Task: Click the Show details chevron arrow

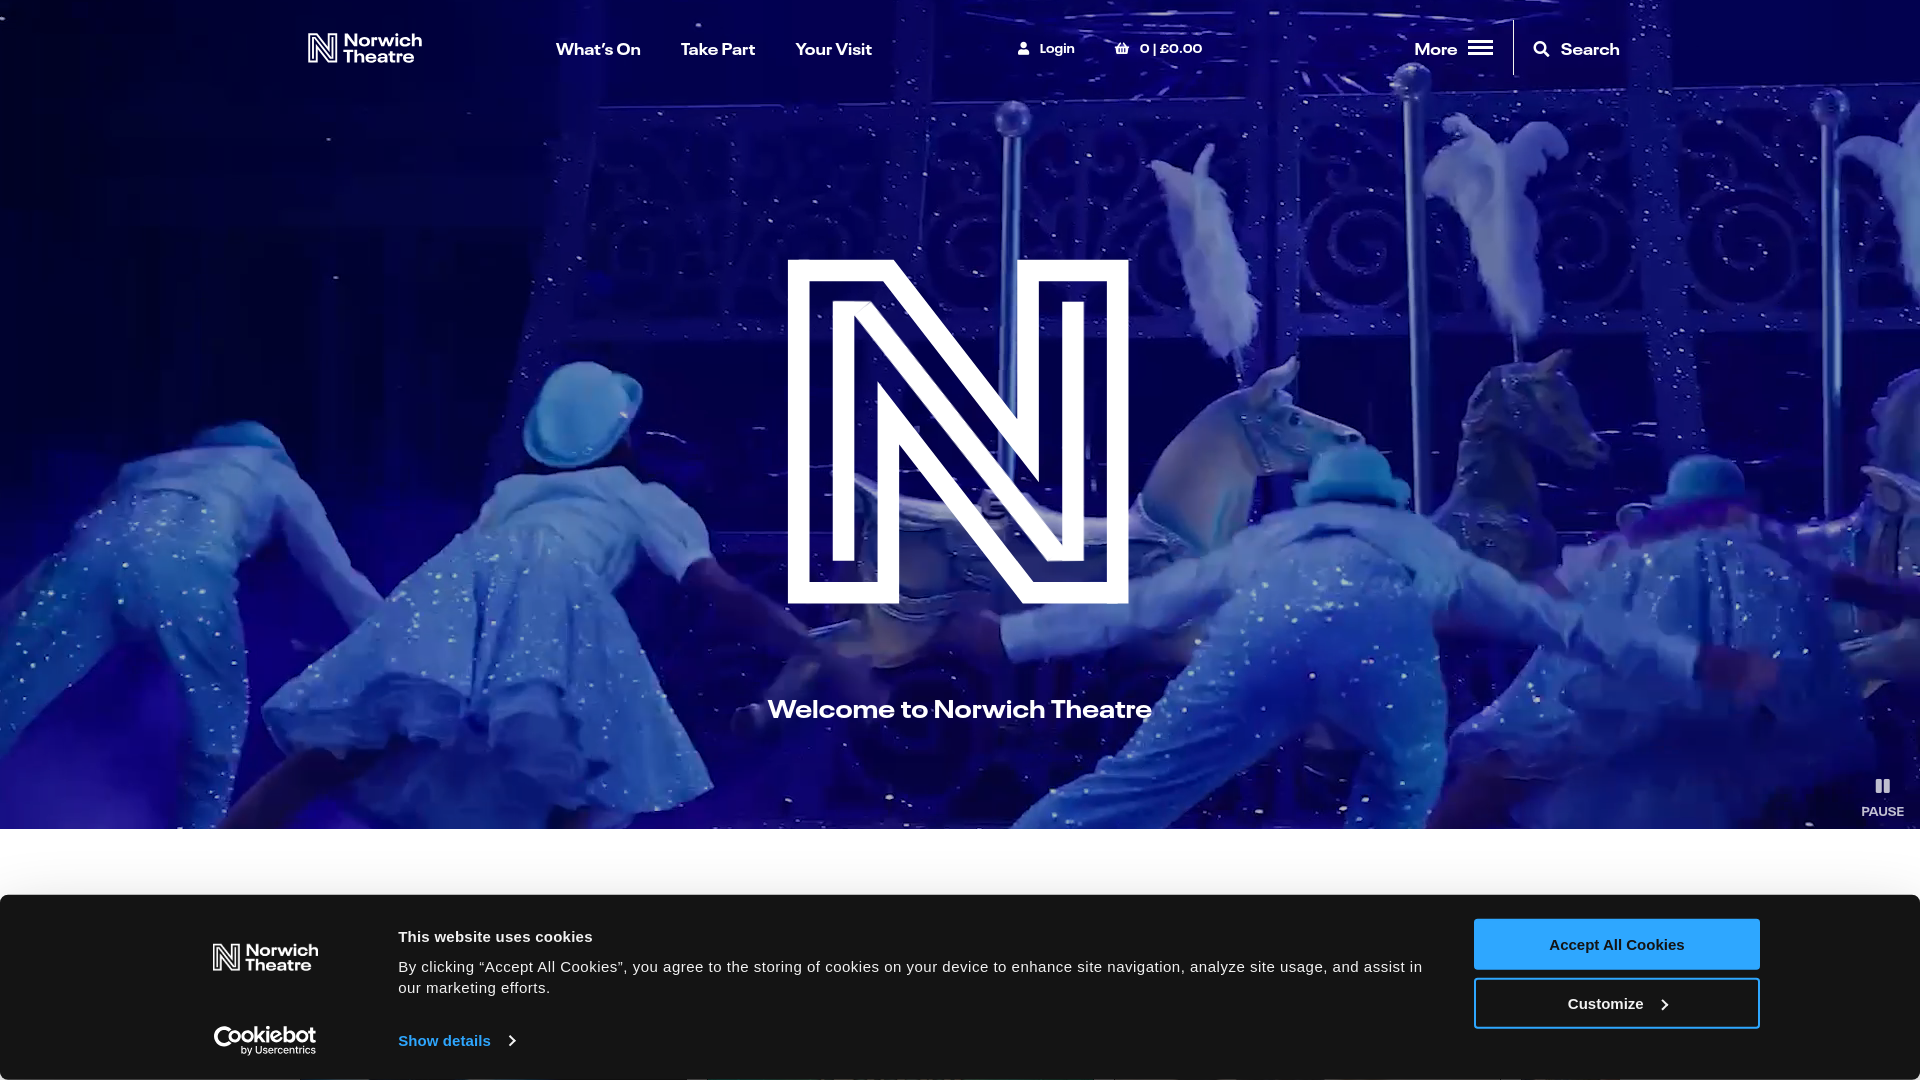Action: [x=512, y=1041]
